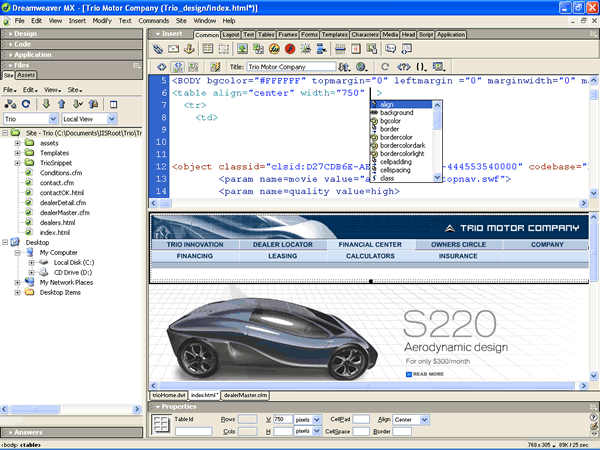Image resolution: width=600 pixels, height=450 pixels.
Task: Show Design view button
Action: 193,67
